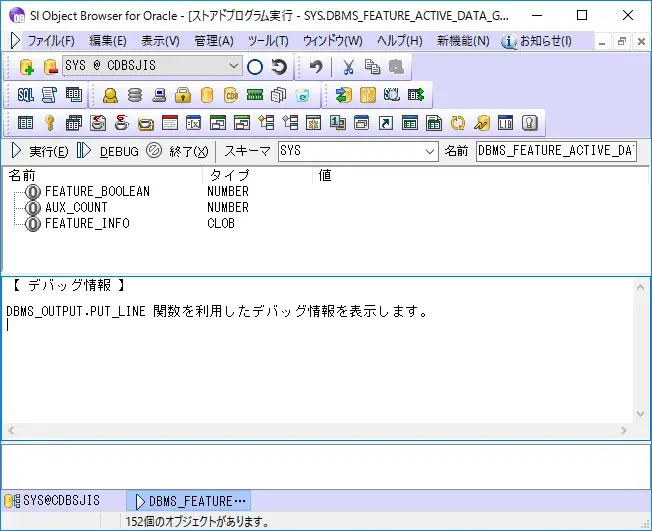Screen dimensions: 652x531
Task: Click the 名前 object name input field
Action: click(x=555, y=151)
